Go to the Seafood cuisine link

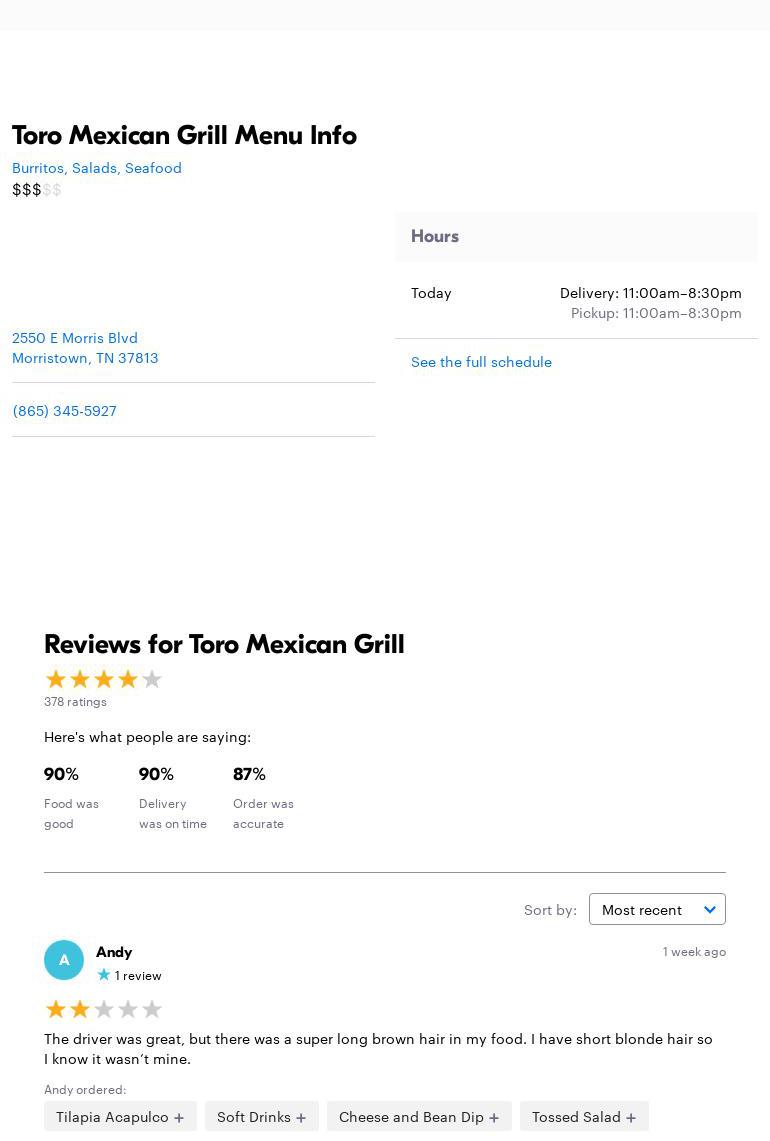point(153,168)
